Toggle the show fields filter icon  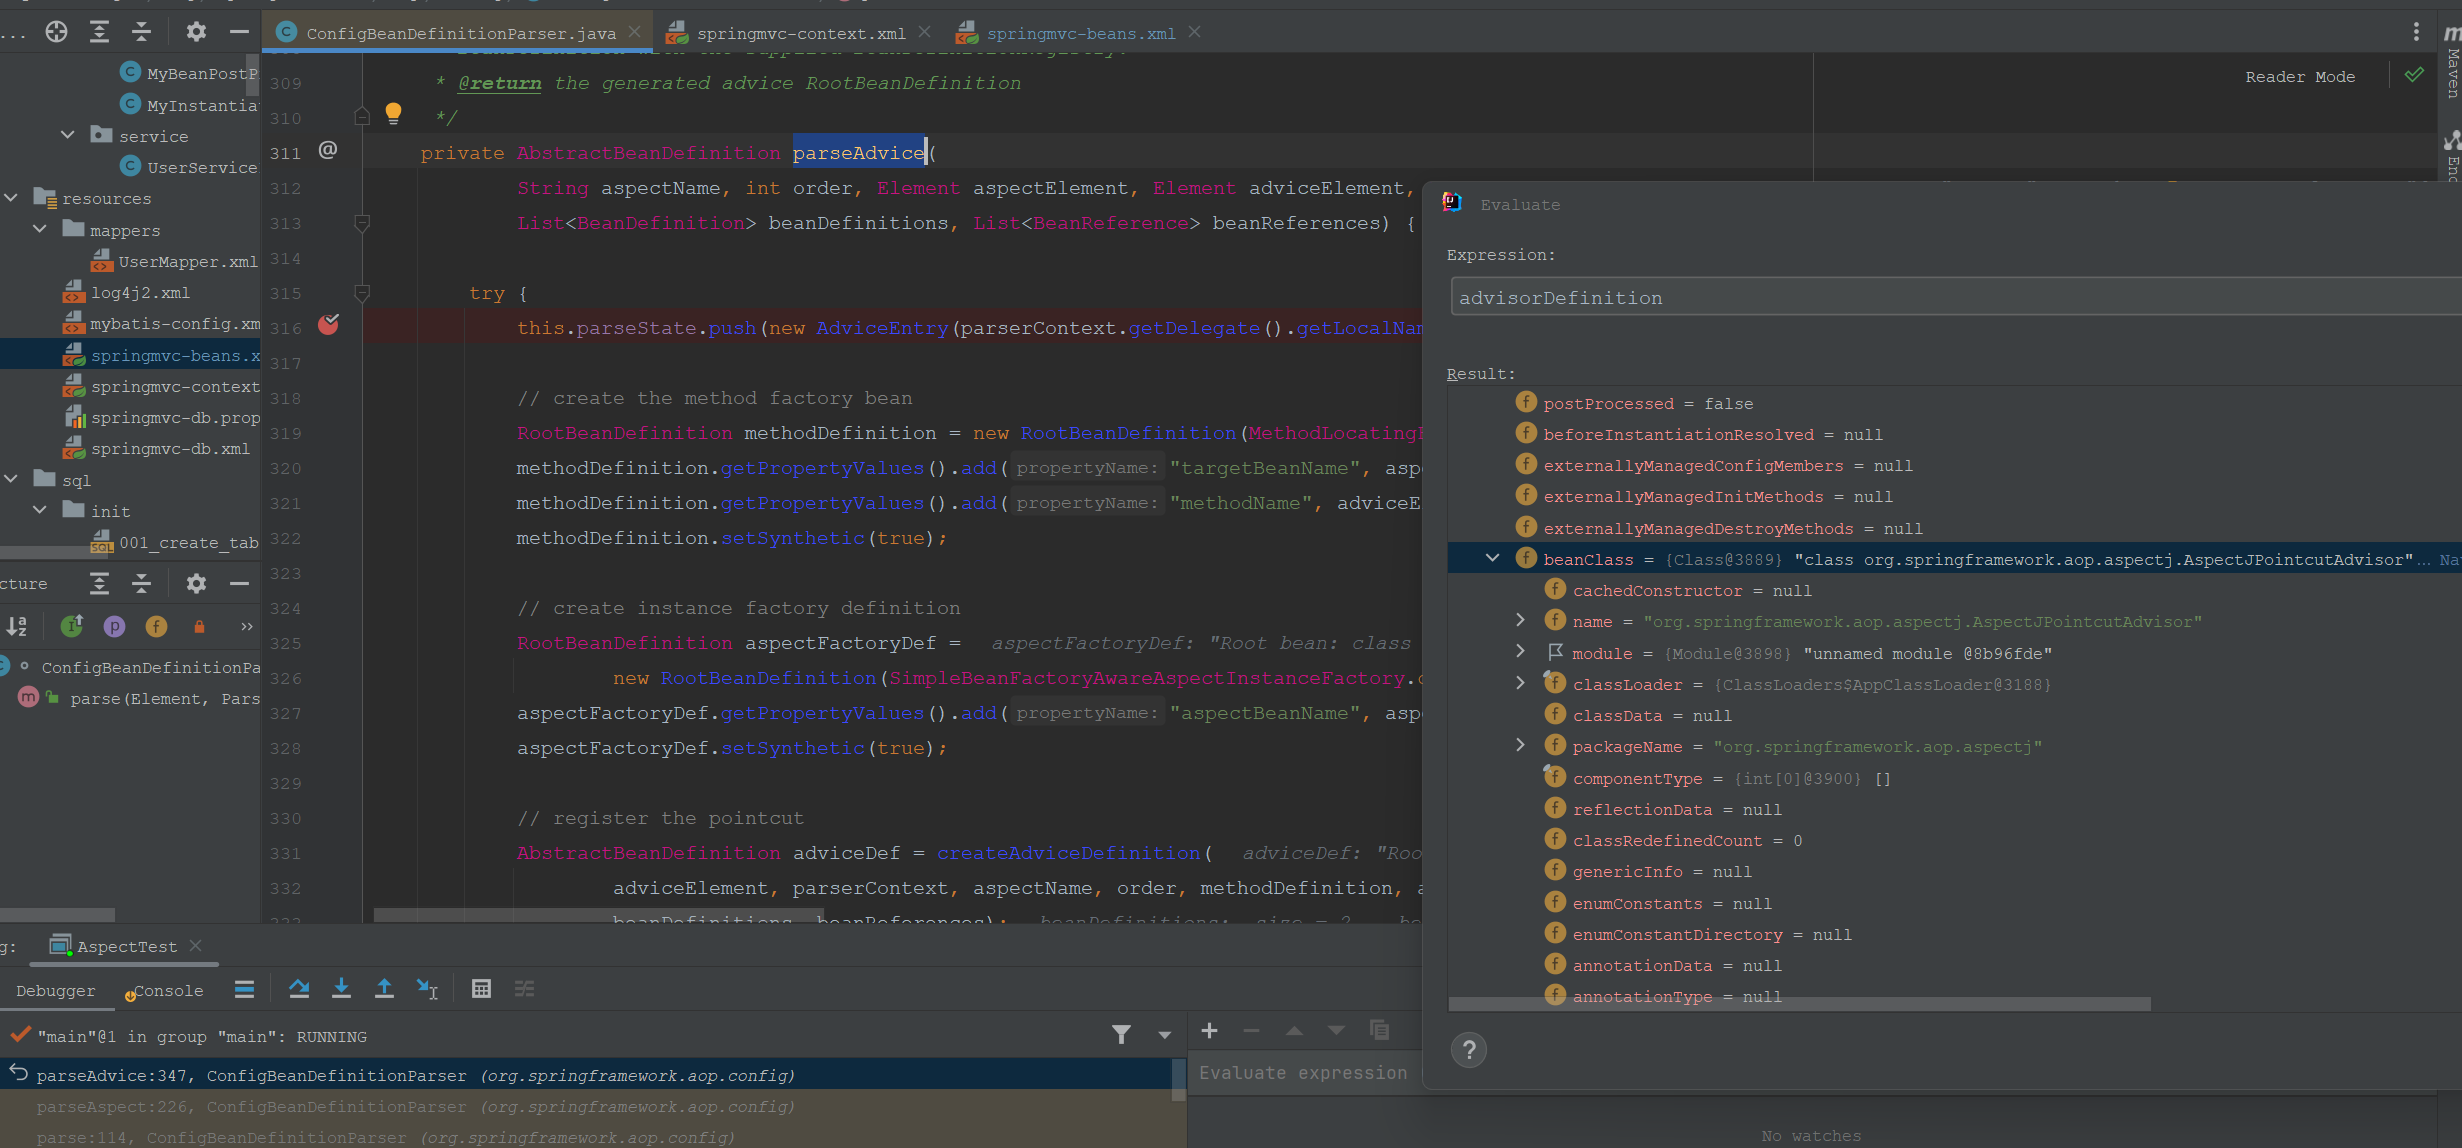pos(156,627)
